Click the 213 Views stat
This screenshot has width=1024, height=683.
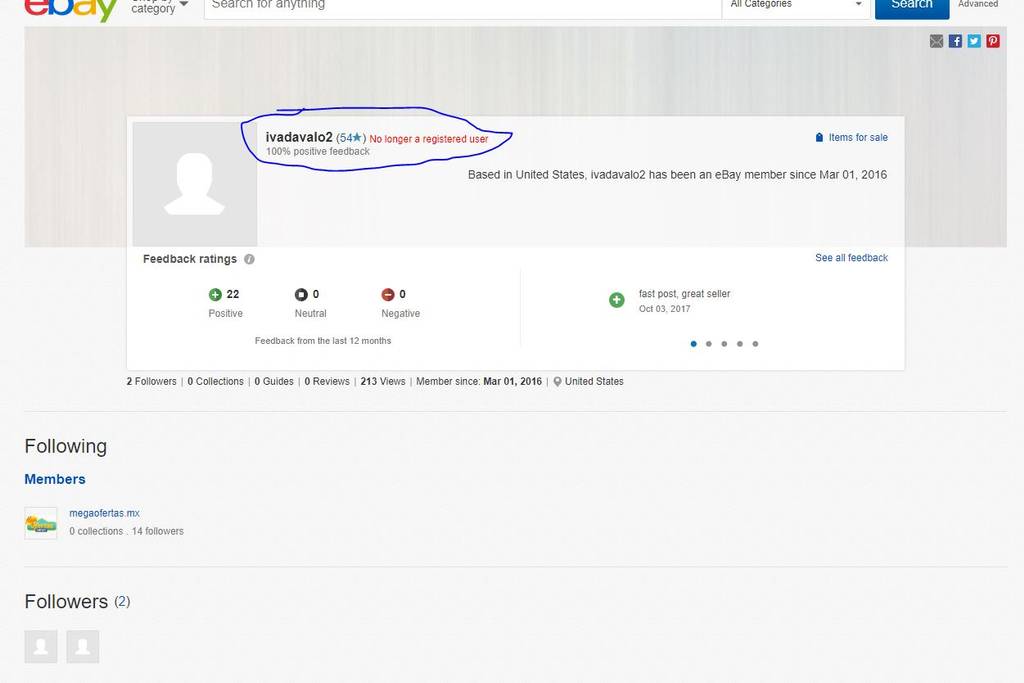click(383, 381)
